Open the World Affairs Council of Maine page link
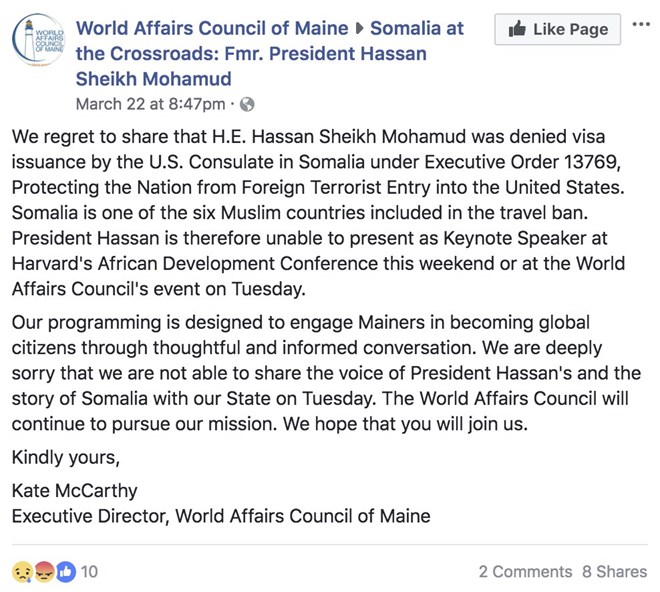660x592 pixels. pos(212,28)
